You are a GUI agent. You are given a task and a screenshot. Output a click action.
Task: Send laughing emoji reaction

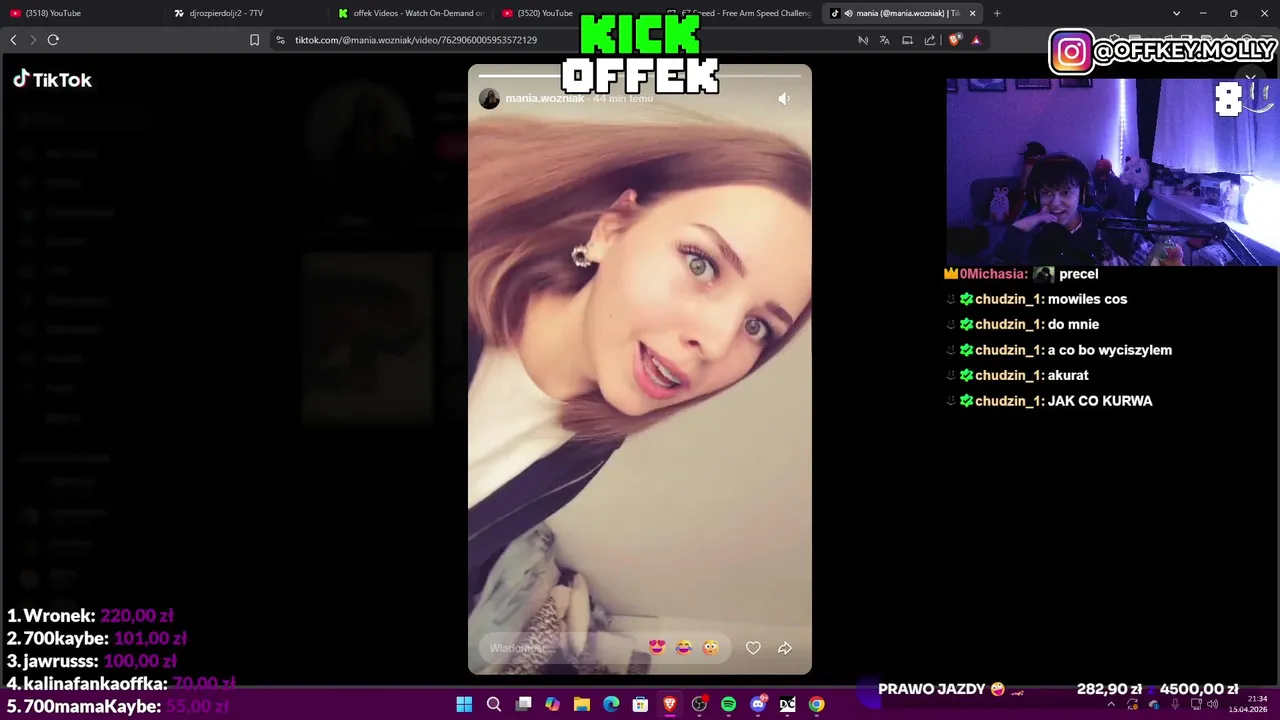click(x=684, y=648)
